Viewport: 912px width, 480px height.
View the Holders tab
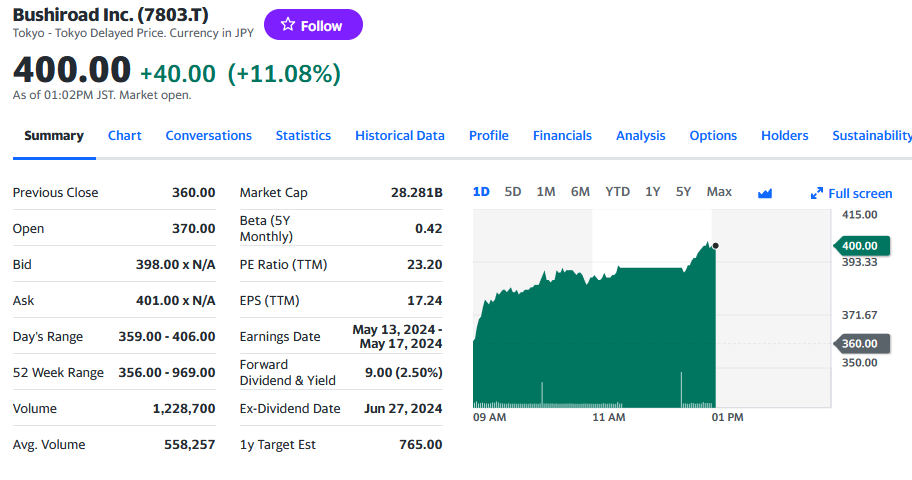click(x=785, y=136)
